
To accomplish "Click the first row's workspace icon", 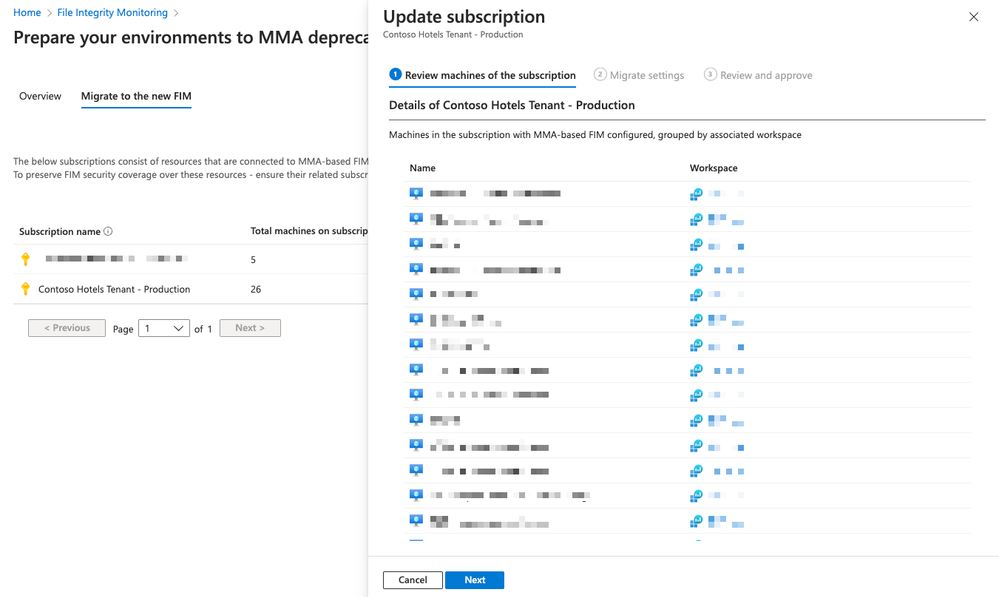I will point(696,194).
